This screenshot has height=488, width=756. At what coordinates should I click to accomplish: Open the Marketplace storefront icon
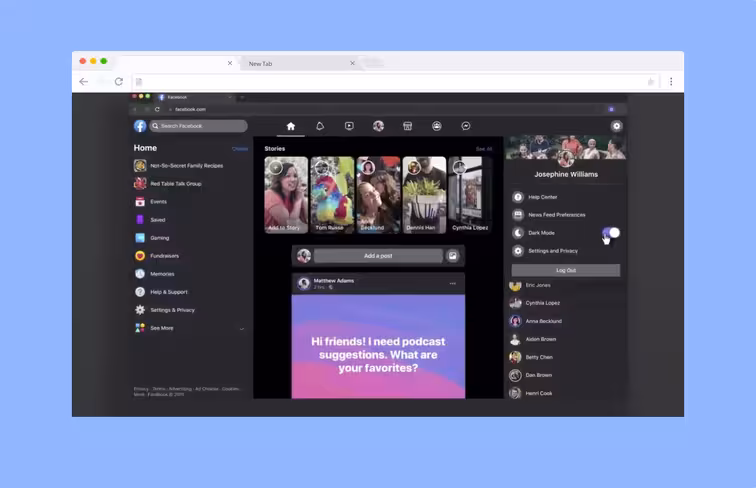click(407, 126)
